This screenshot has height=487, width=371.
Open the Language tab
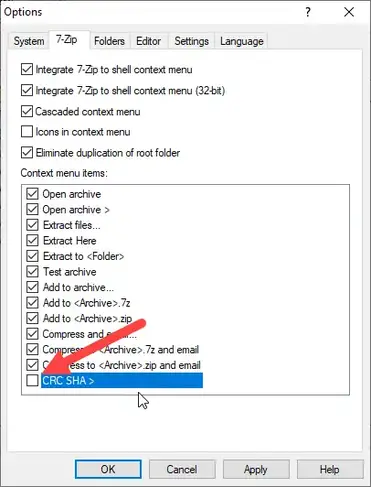[242, 41]
